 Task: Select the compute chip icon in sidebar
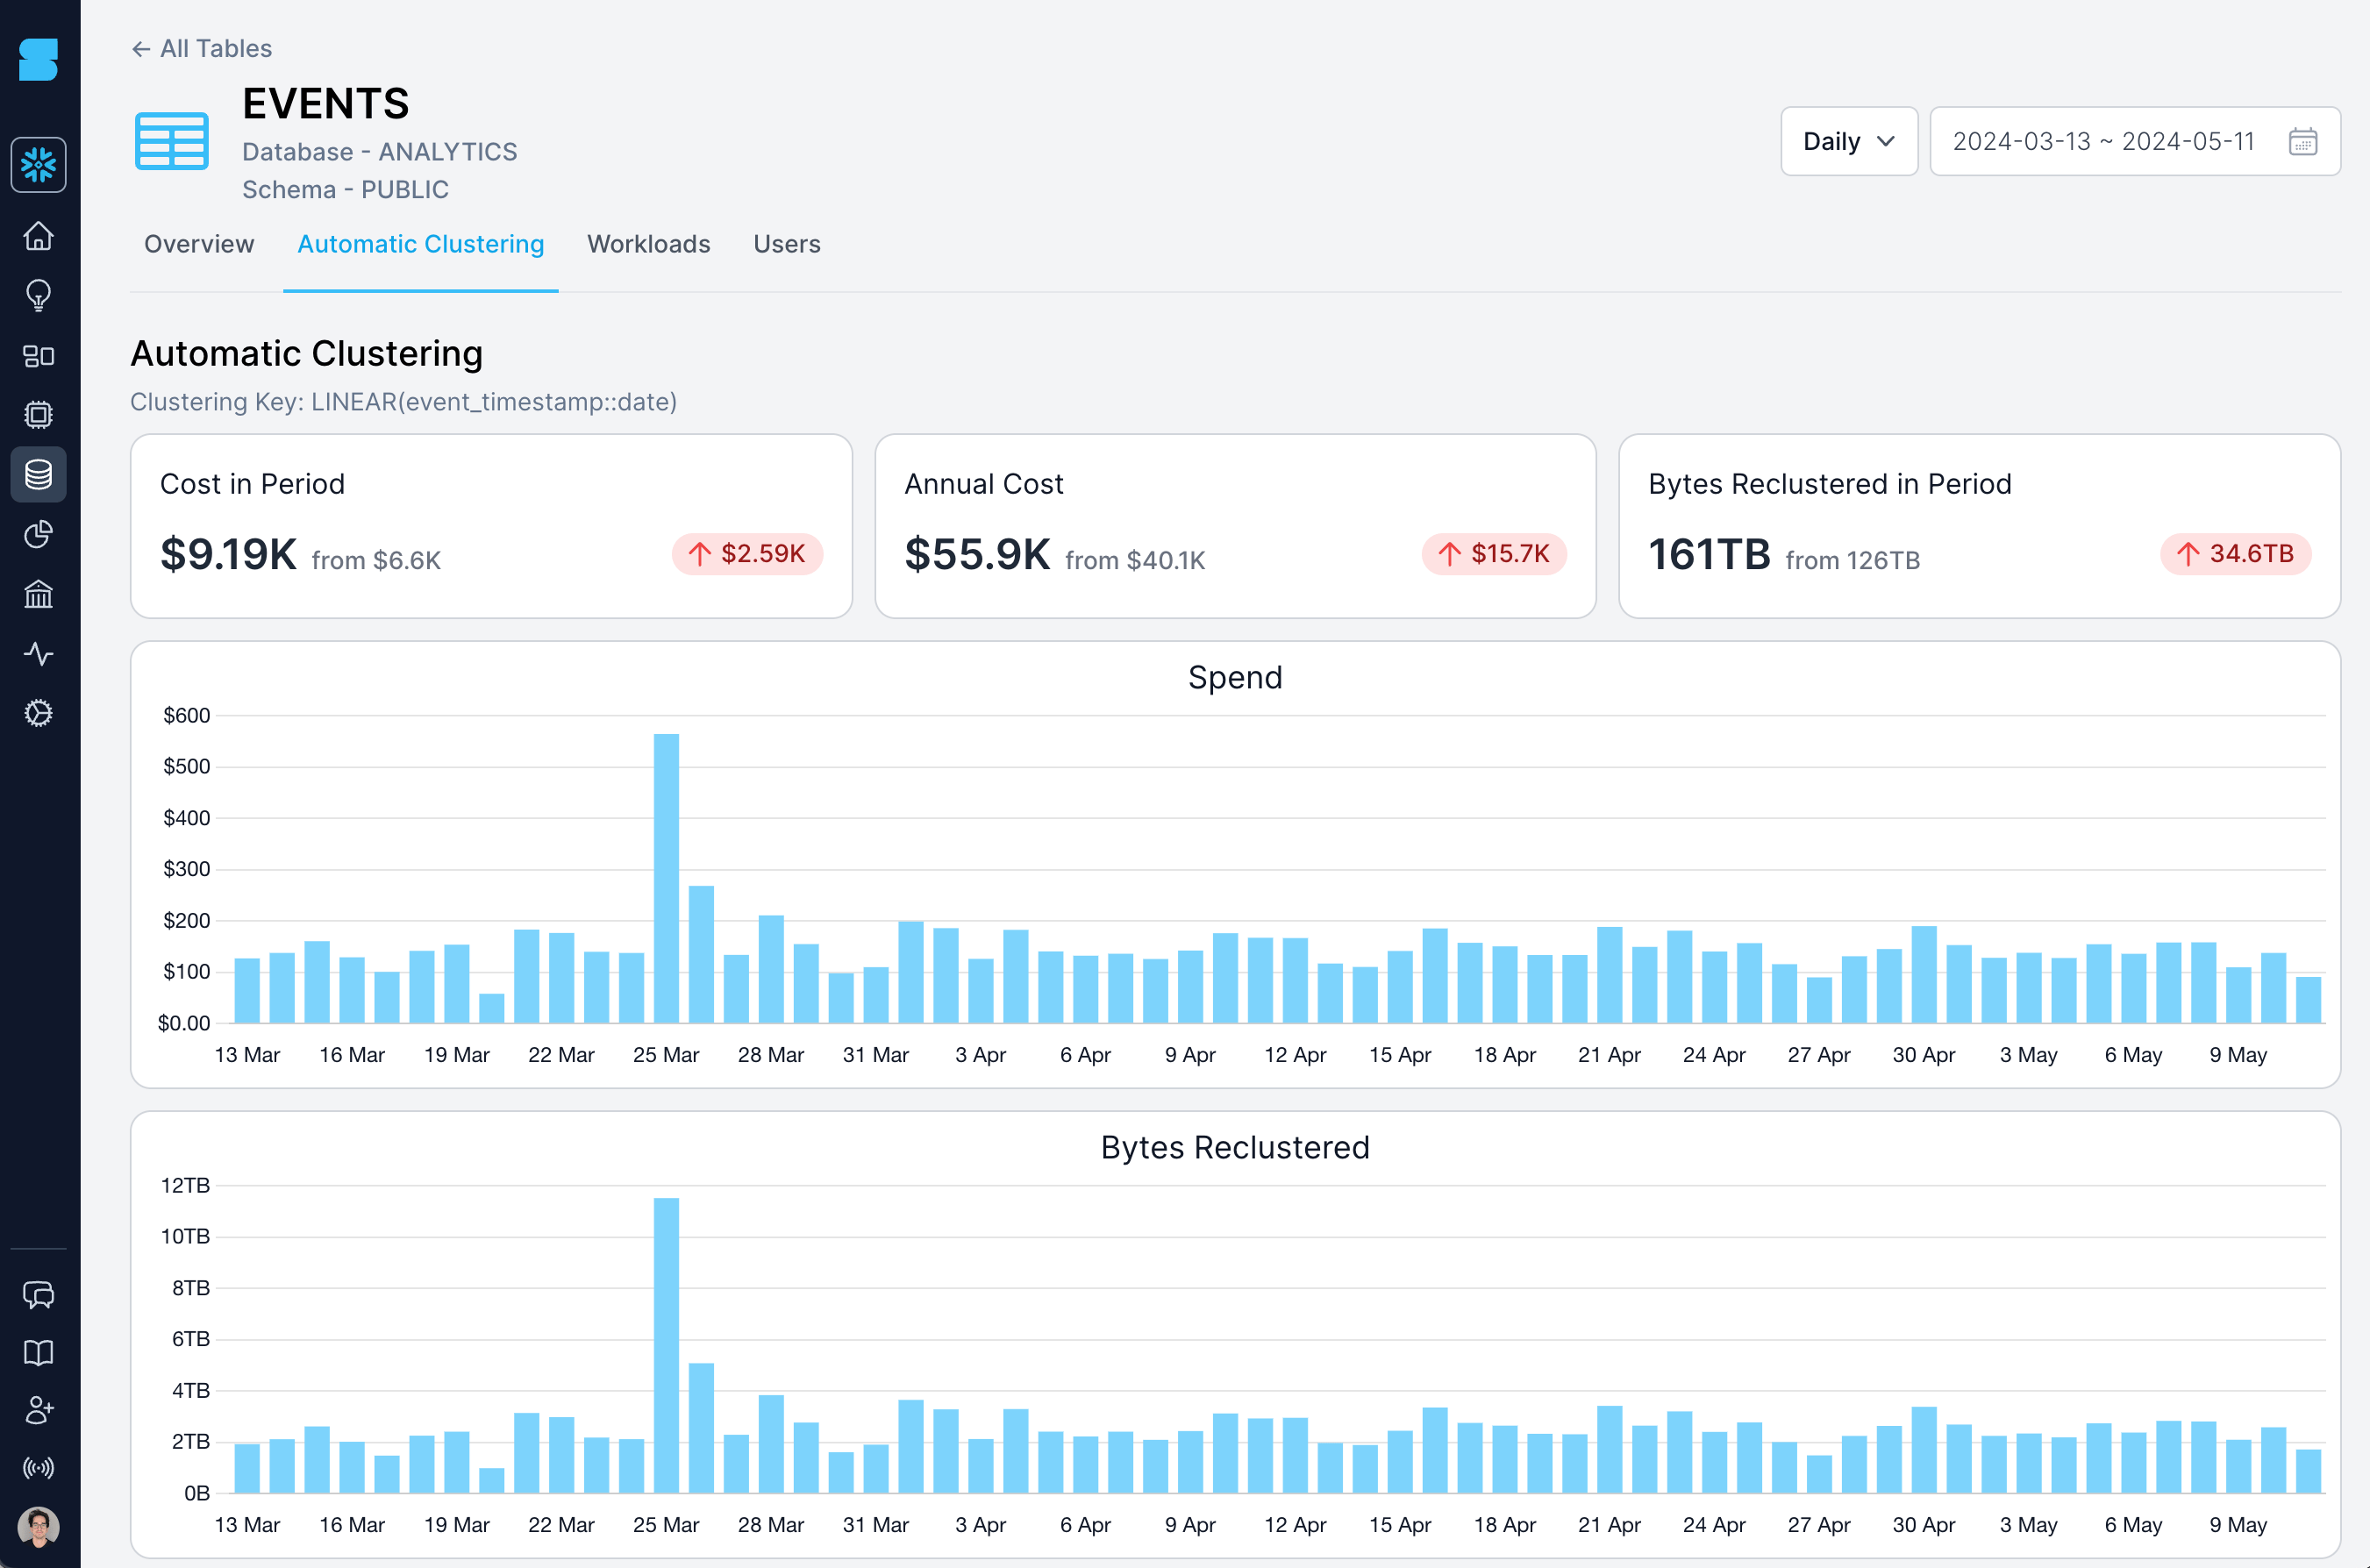38,414
